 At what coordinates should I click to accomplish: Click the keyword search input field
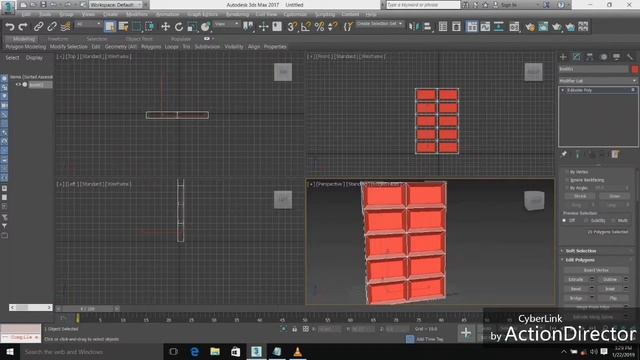pyautogui.click(x=423, y=5)
